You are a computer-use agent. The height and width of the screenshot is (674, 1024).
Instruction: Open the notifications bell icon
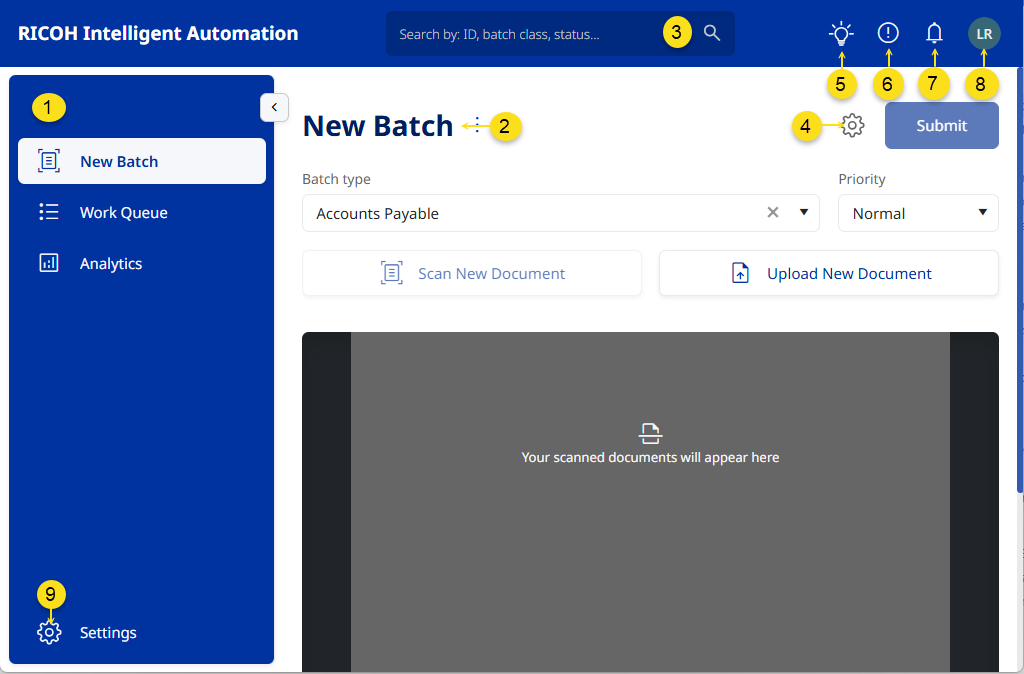(934, 34)
